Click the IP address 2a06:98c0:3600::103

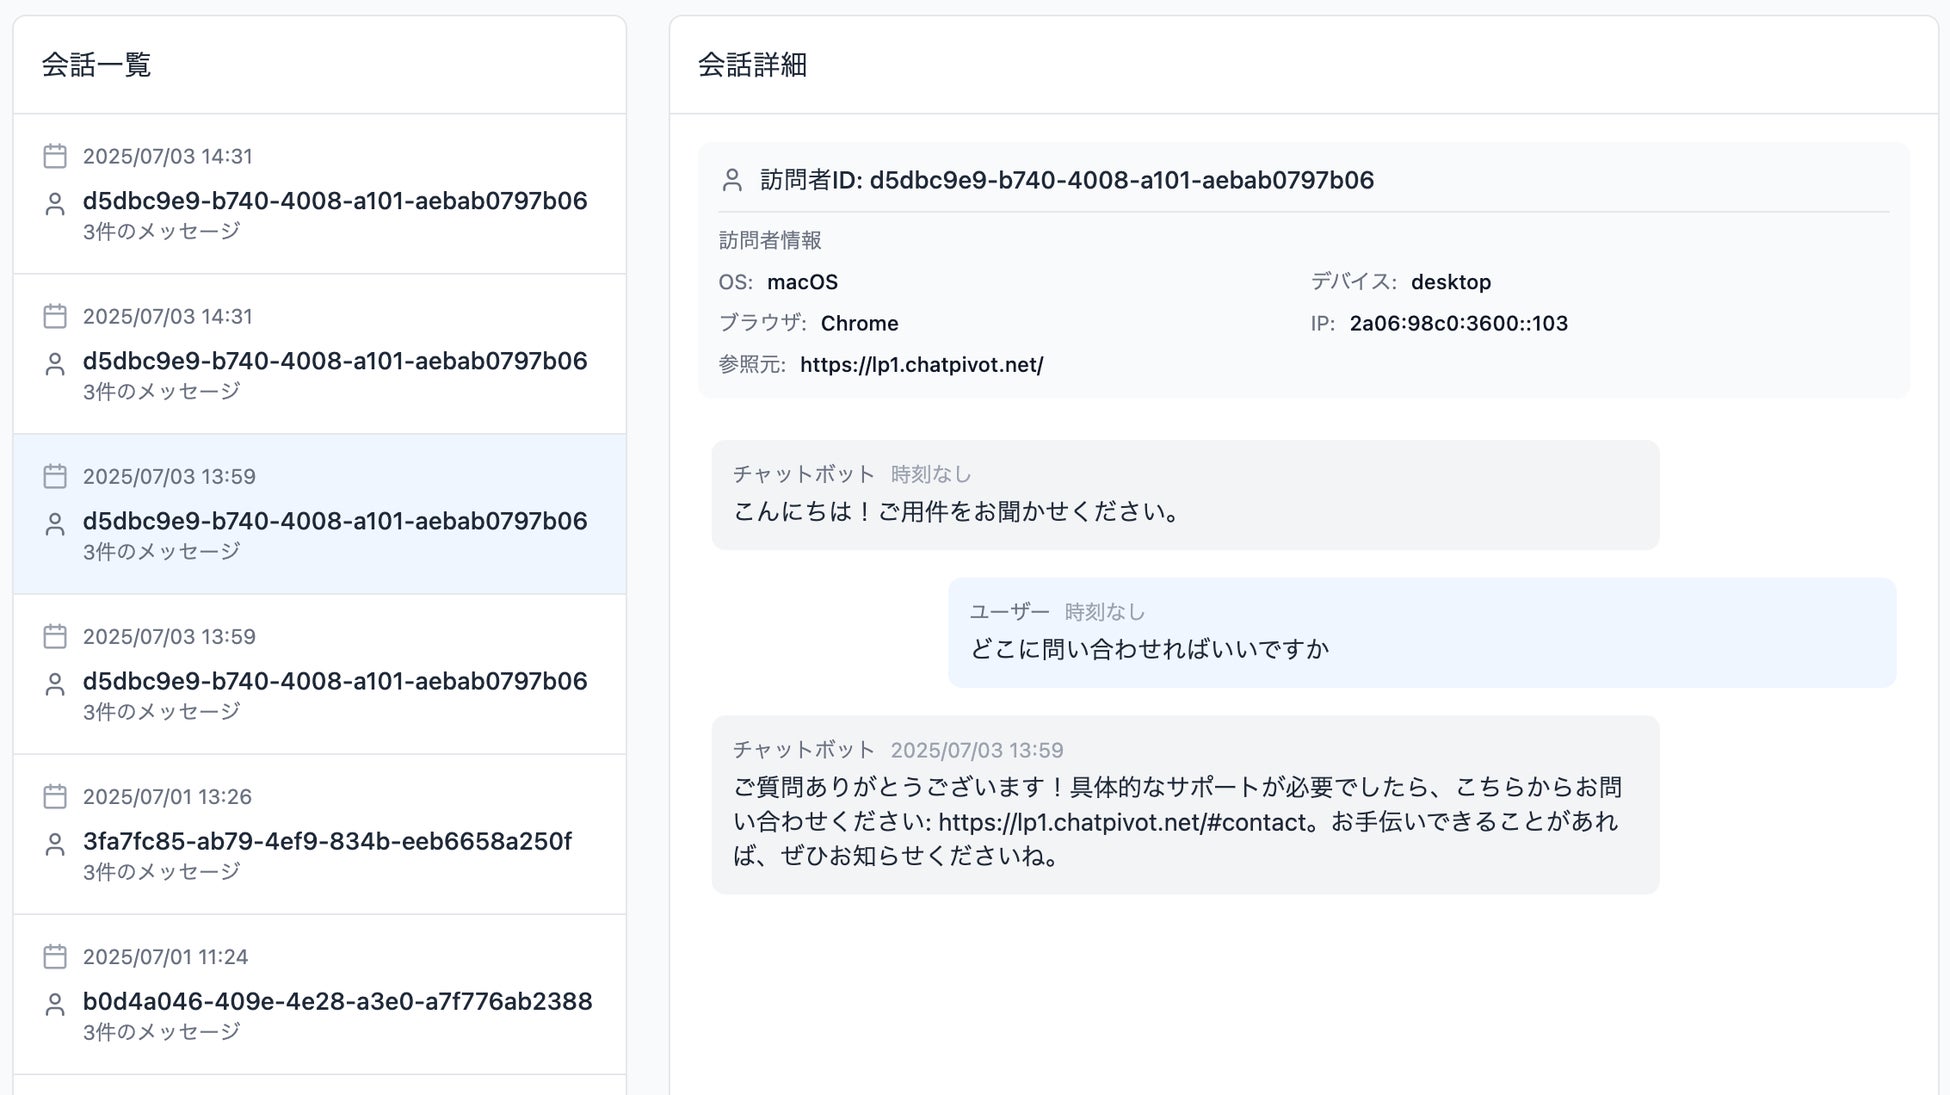coord(1458,323)
